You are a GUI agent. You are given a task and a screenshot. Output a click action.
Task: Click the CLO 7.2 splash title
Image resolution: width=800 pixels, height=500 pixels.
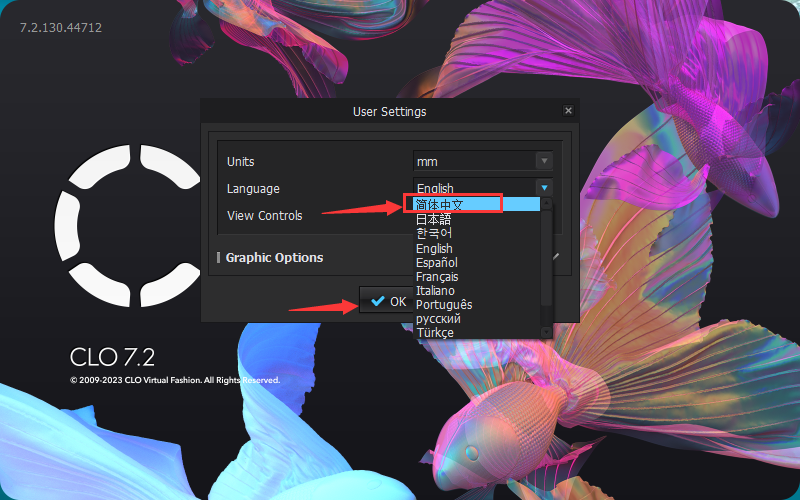(112, 357)
